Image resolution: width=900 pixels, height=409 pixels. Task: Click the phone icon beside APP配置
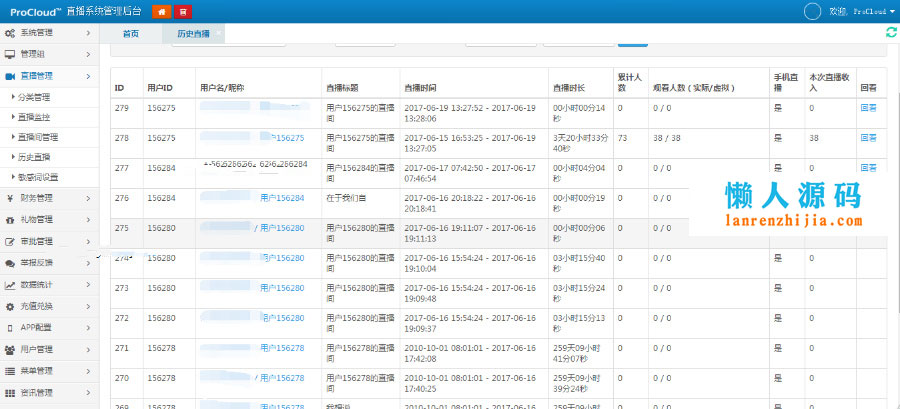pyautogui.click(x=10, y=328)
